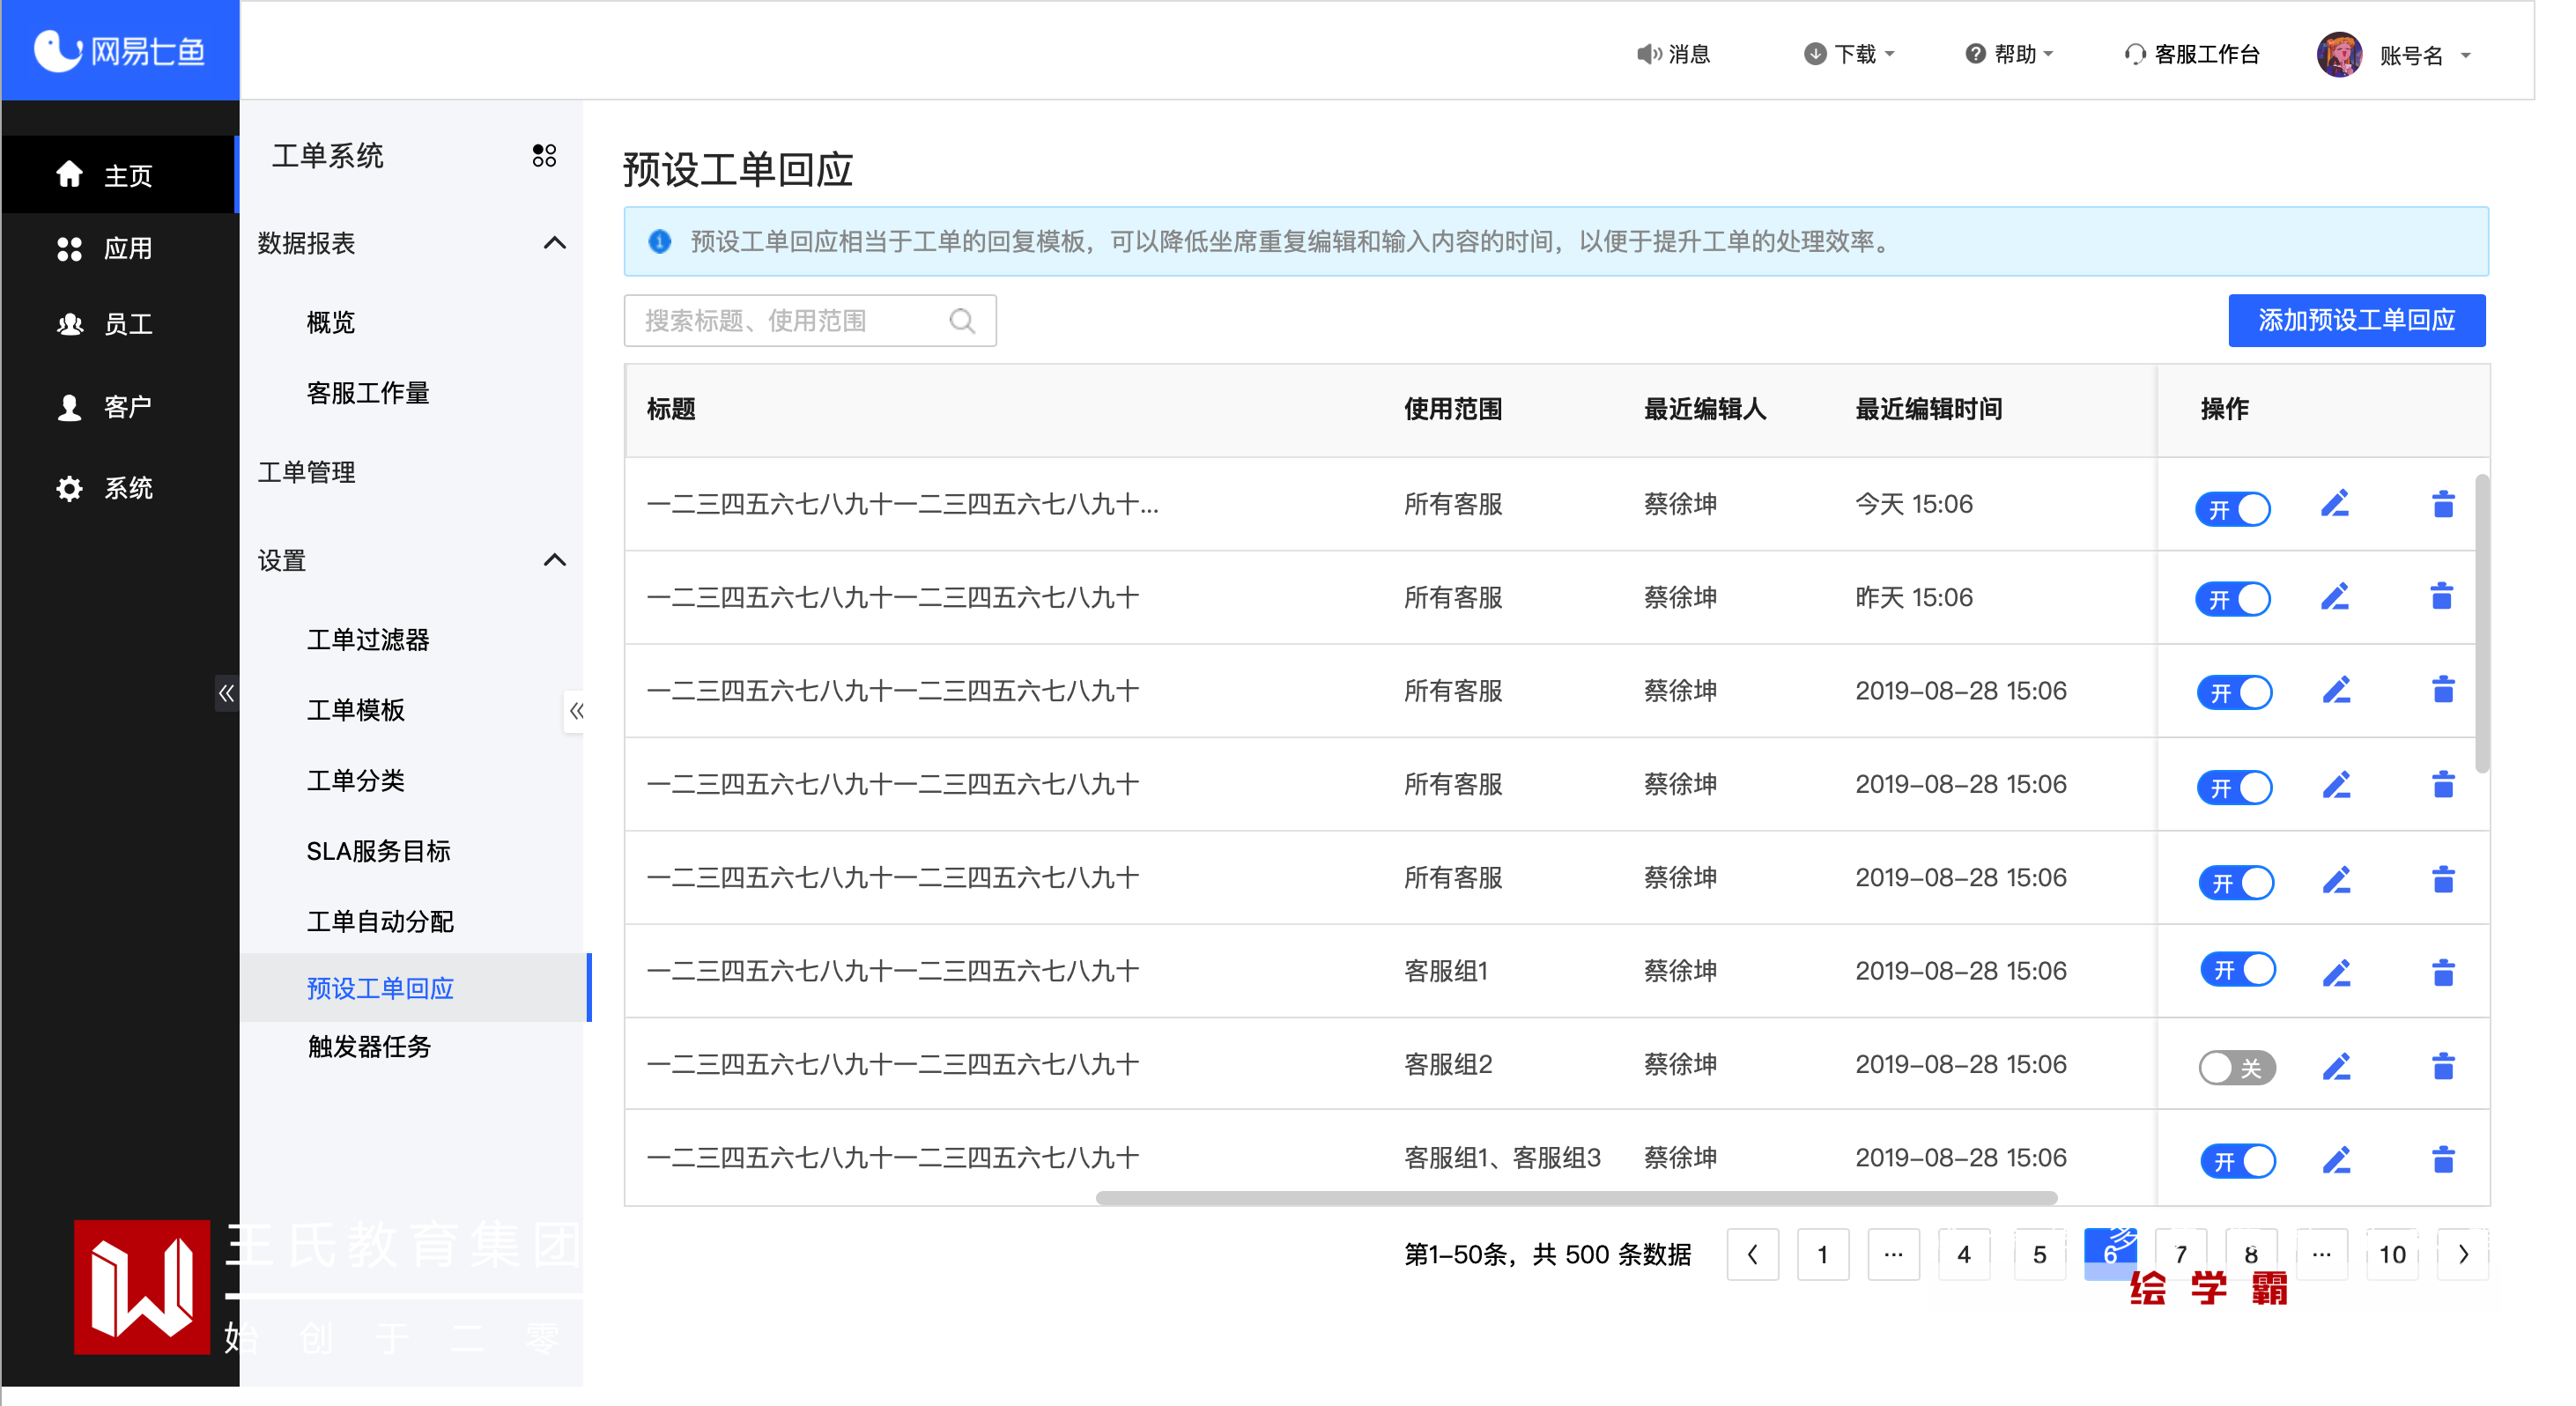2576x1406 pixels.
Task: Open 客服工作台 headset icon
Action: [2134, 54]
